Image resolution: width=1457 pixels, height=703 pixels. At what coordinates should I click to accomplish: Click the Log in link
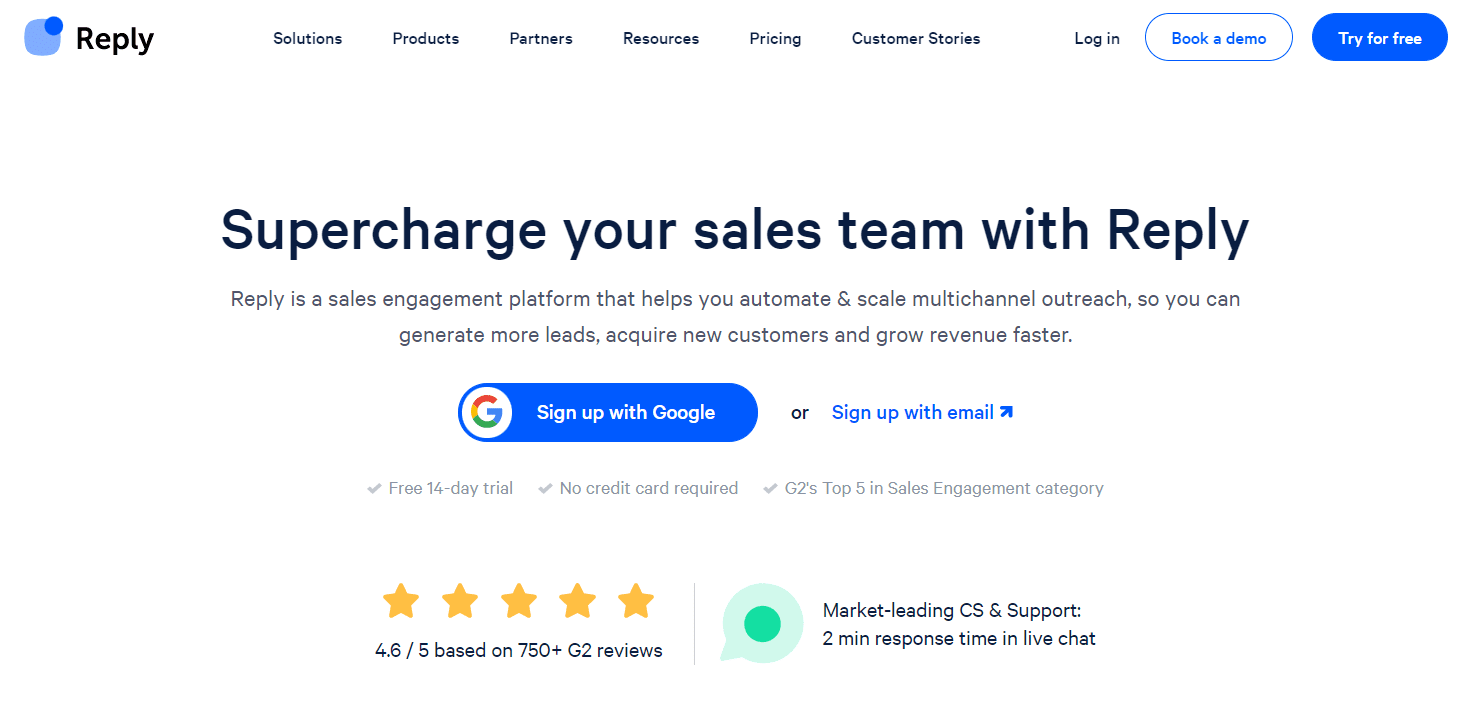coord(1097,38)
